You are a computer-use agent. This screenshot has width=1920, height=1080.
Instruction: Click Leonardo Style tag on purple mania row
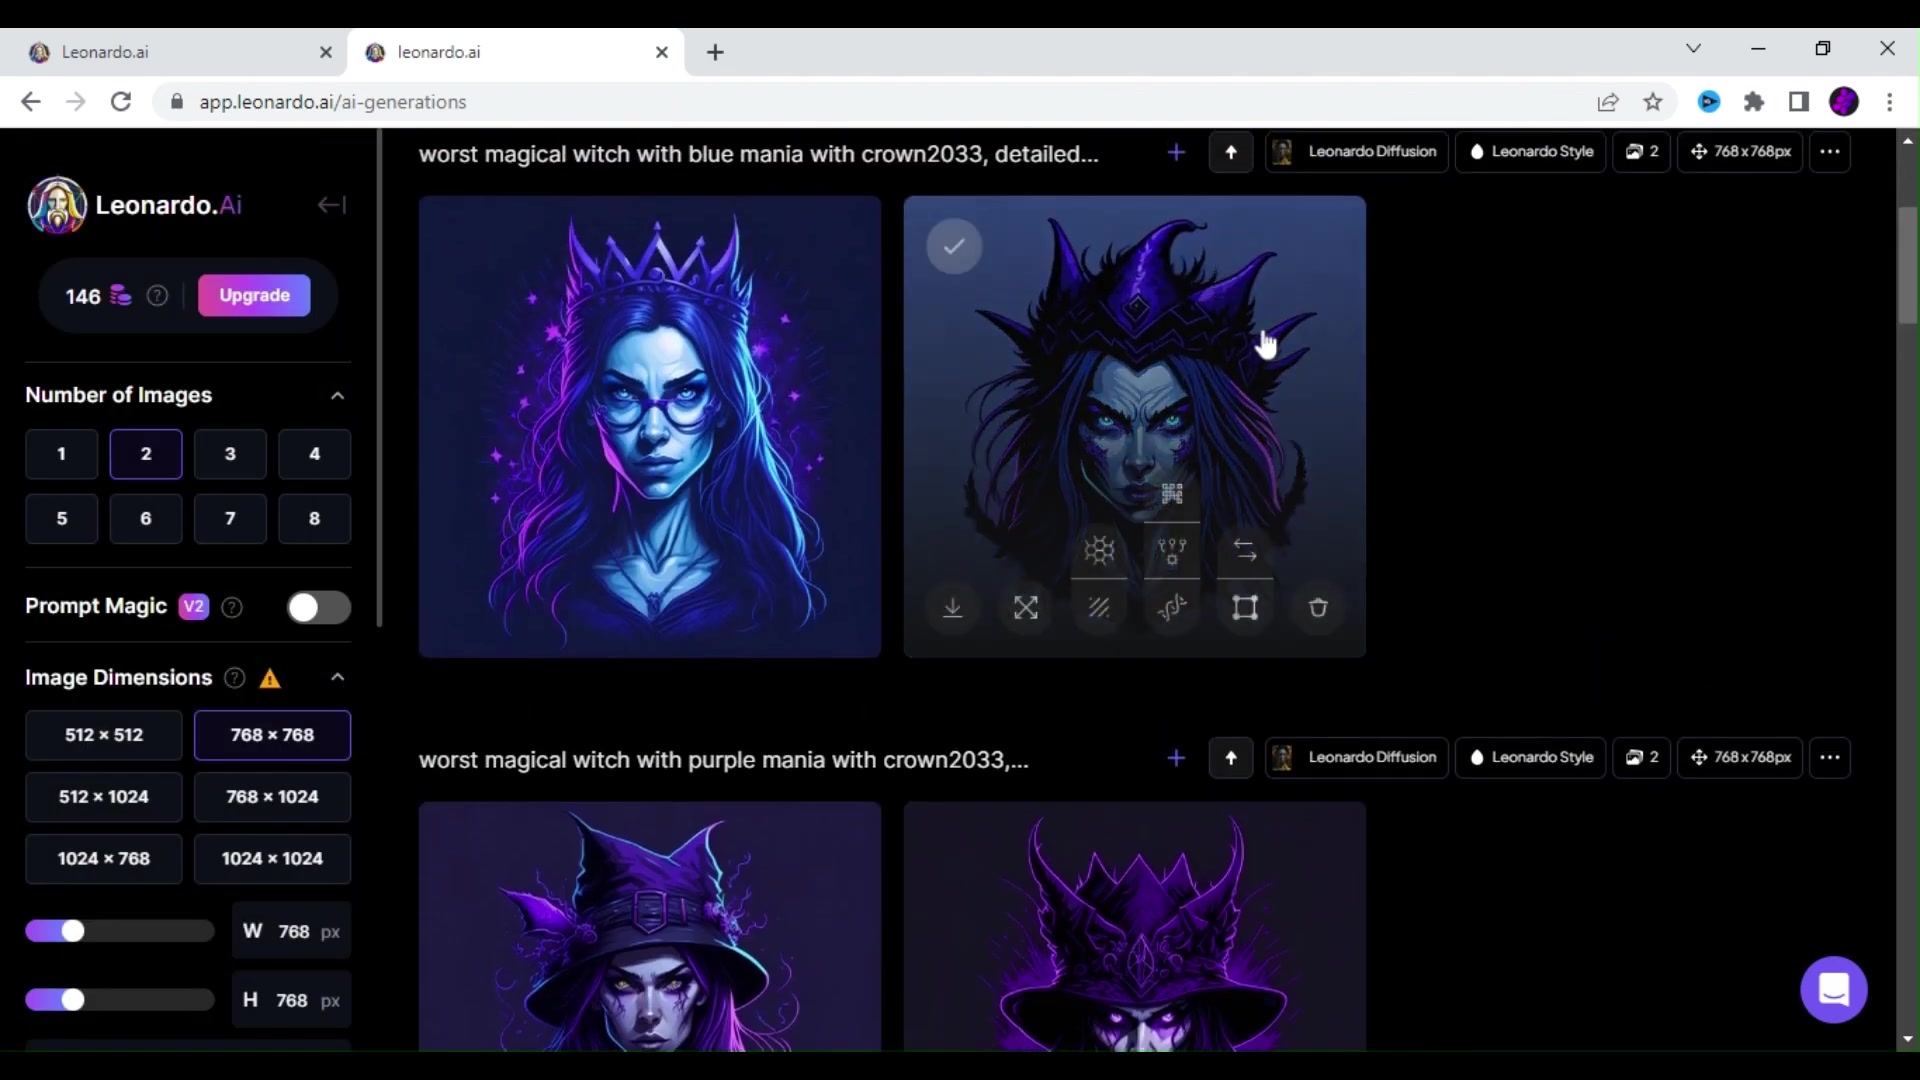1531,758
